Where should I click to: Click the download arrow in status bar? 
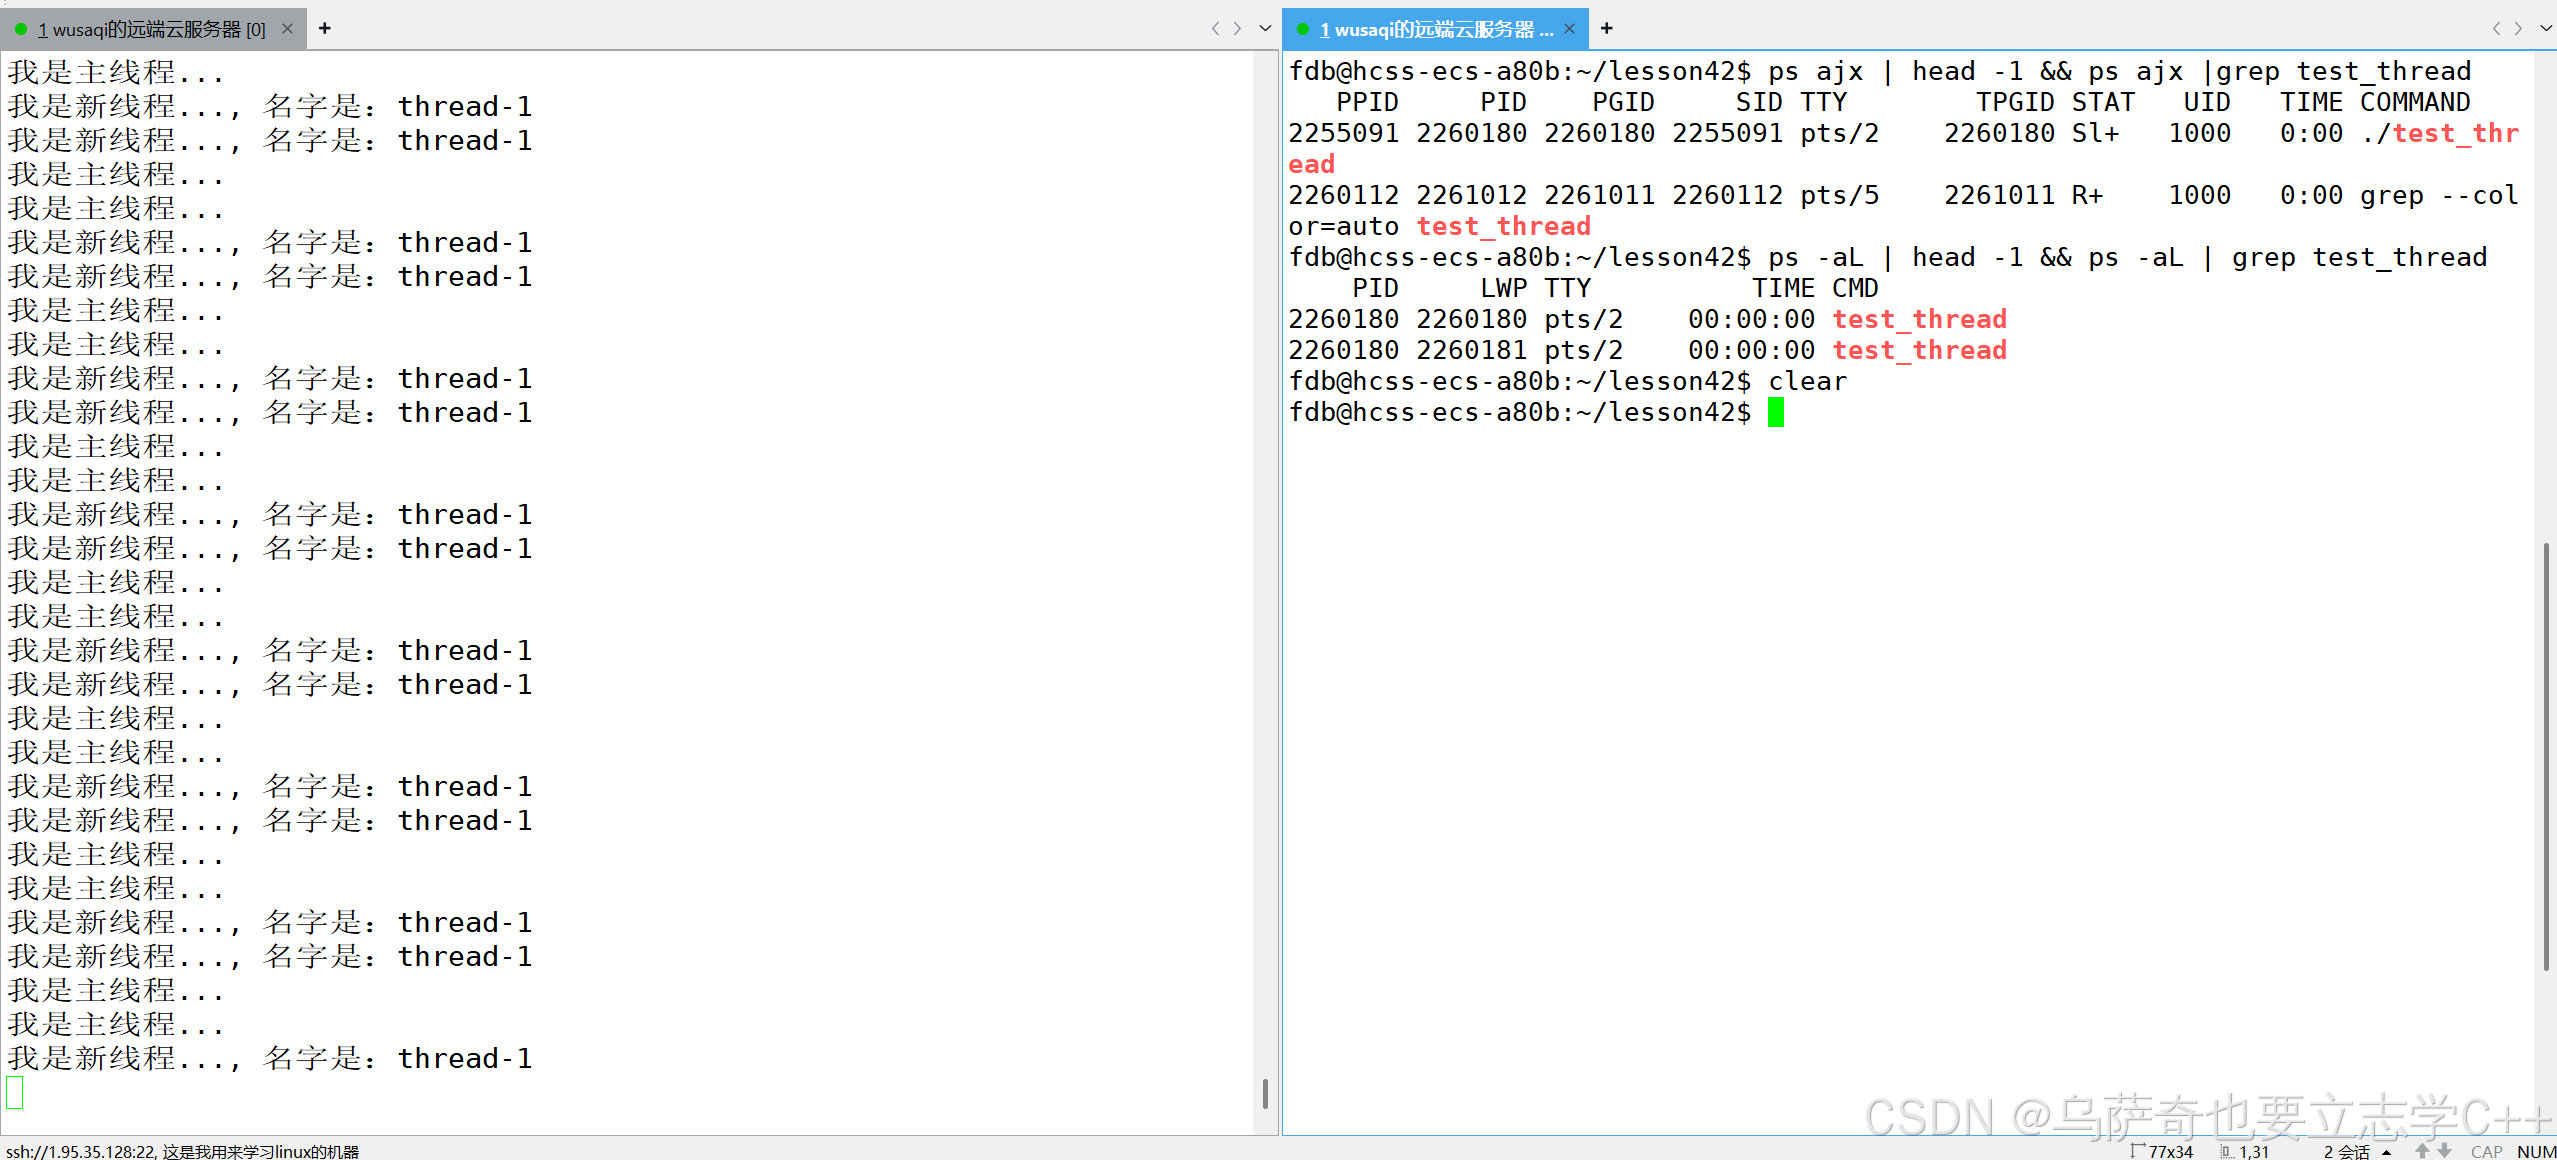point(2444,1152)
